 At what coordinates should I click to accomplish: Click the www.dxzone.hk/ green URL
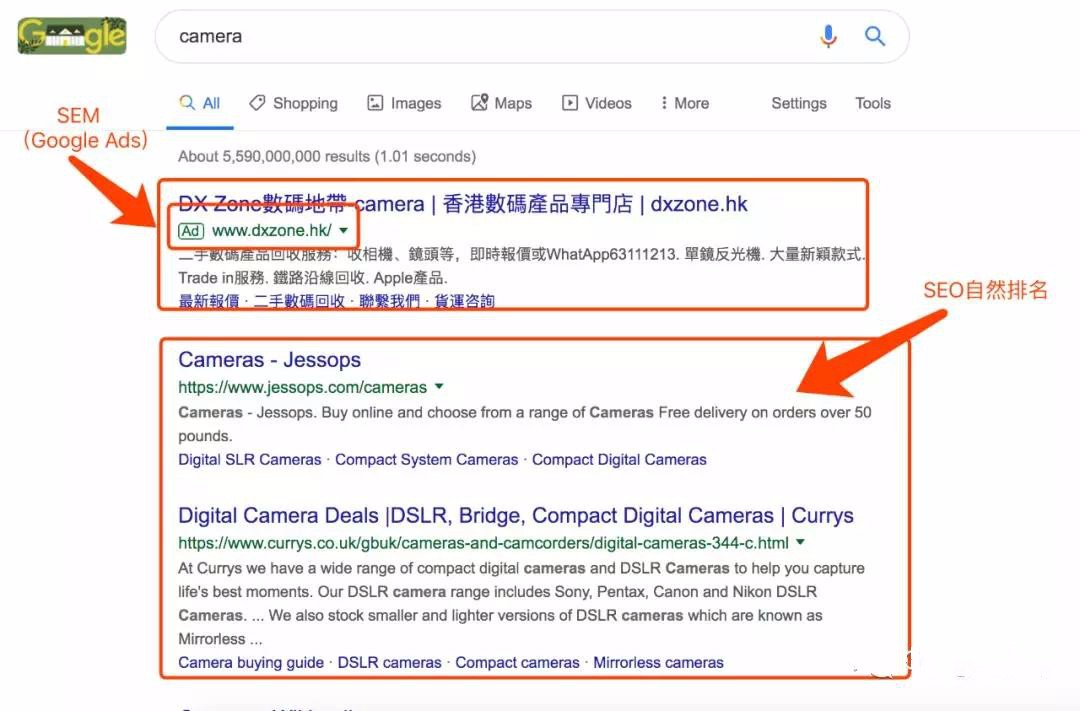pos(271,231)
